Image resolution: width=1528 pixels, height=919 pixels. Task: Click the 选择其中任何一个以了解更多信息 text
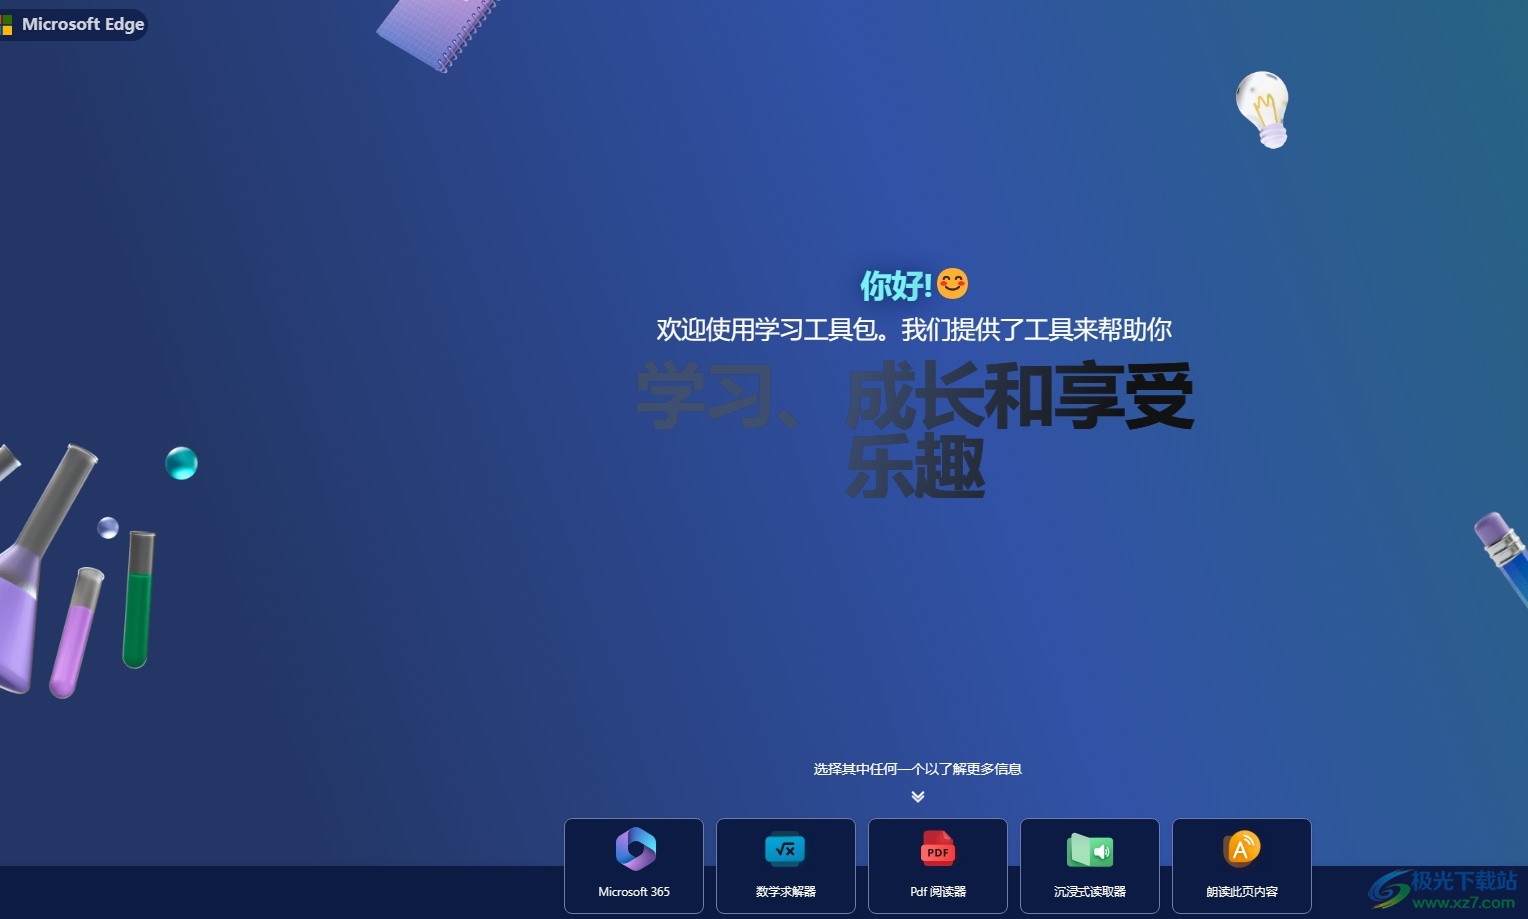[918, 769]
